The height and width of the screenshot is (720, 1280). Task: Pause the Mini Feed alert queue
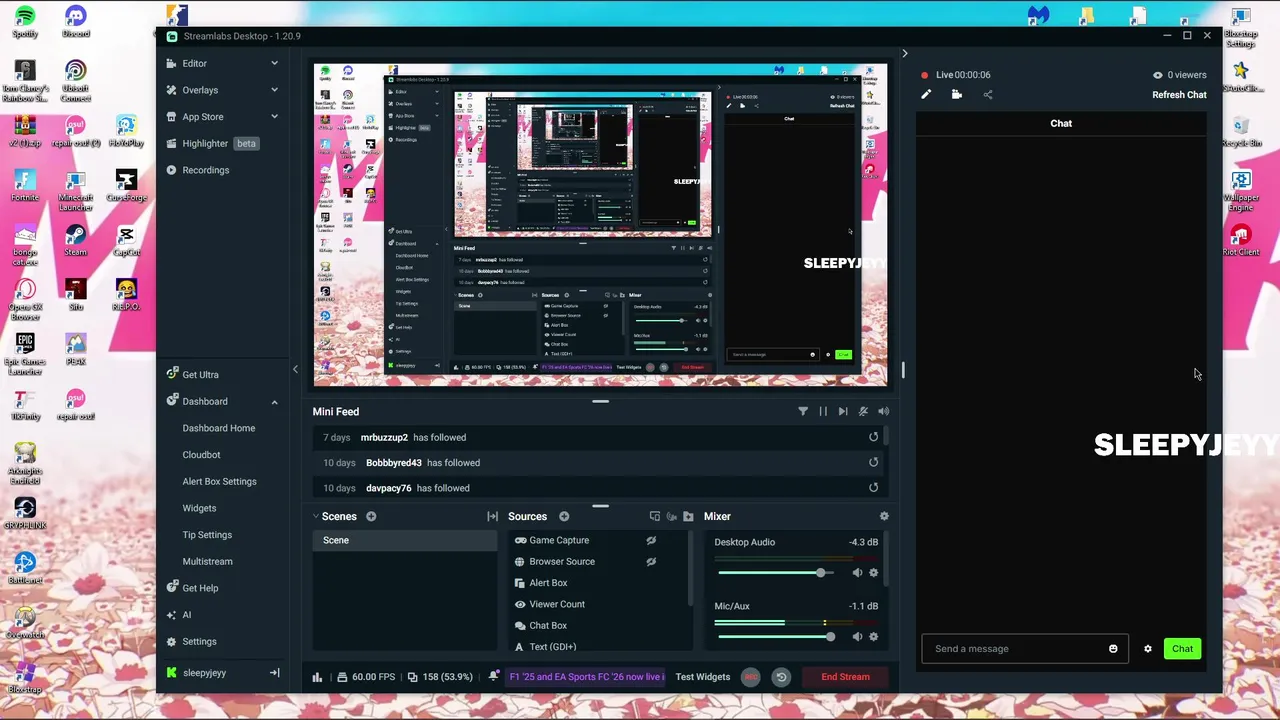(823, 411)
